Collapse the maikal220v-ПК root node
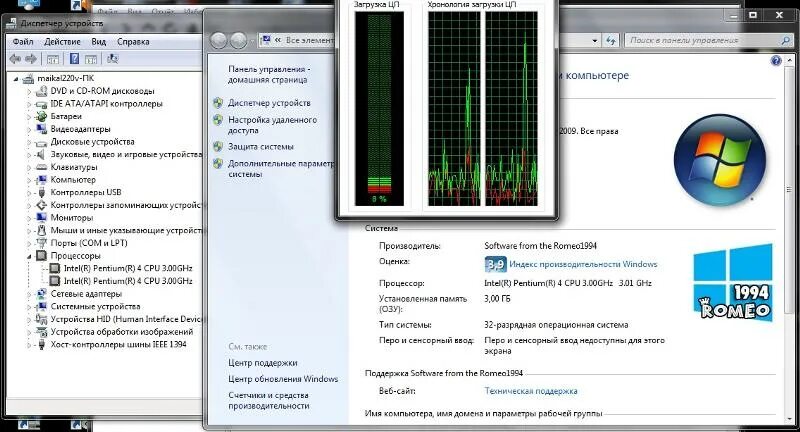 [x=16, y=79]
